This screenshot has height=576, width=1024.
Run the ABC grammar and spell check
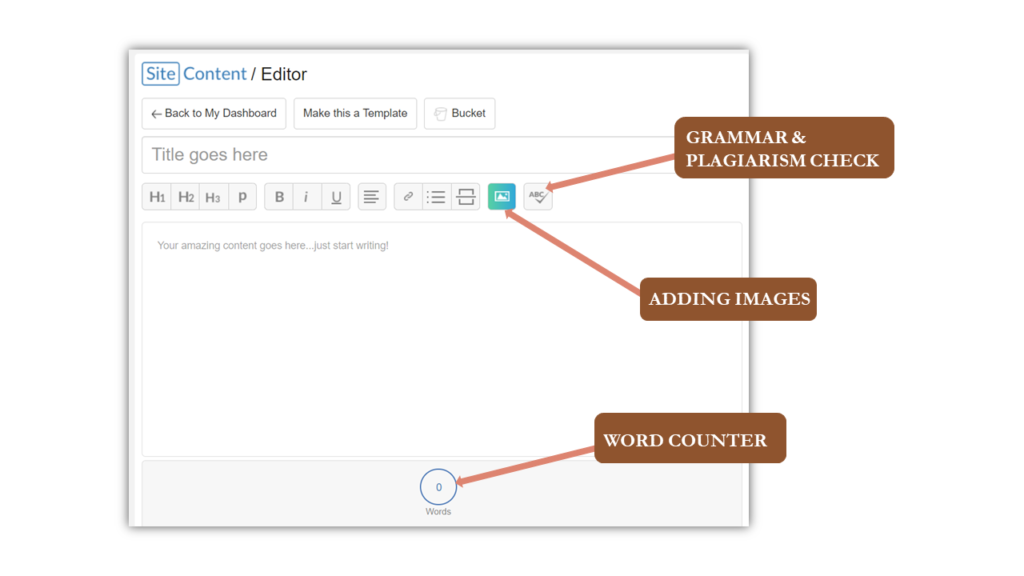(538, 197)
